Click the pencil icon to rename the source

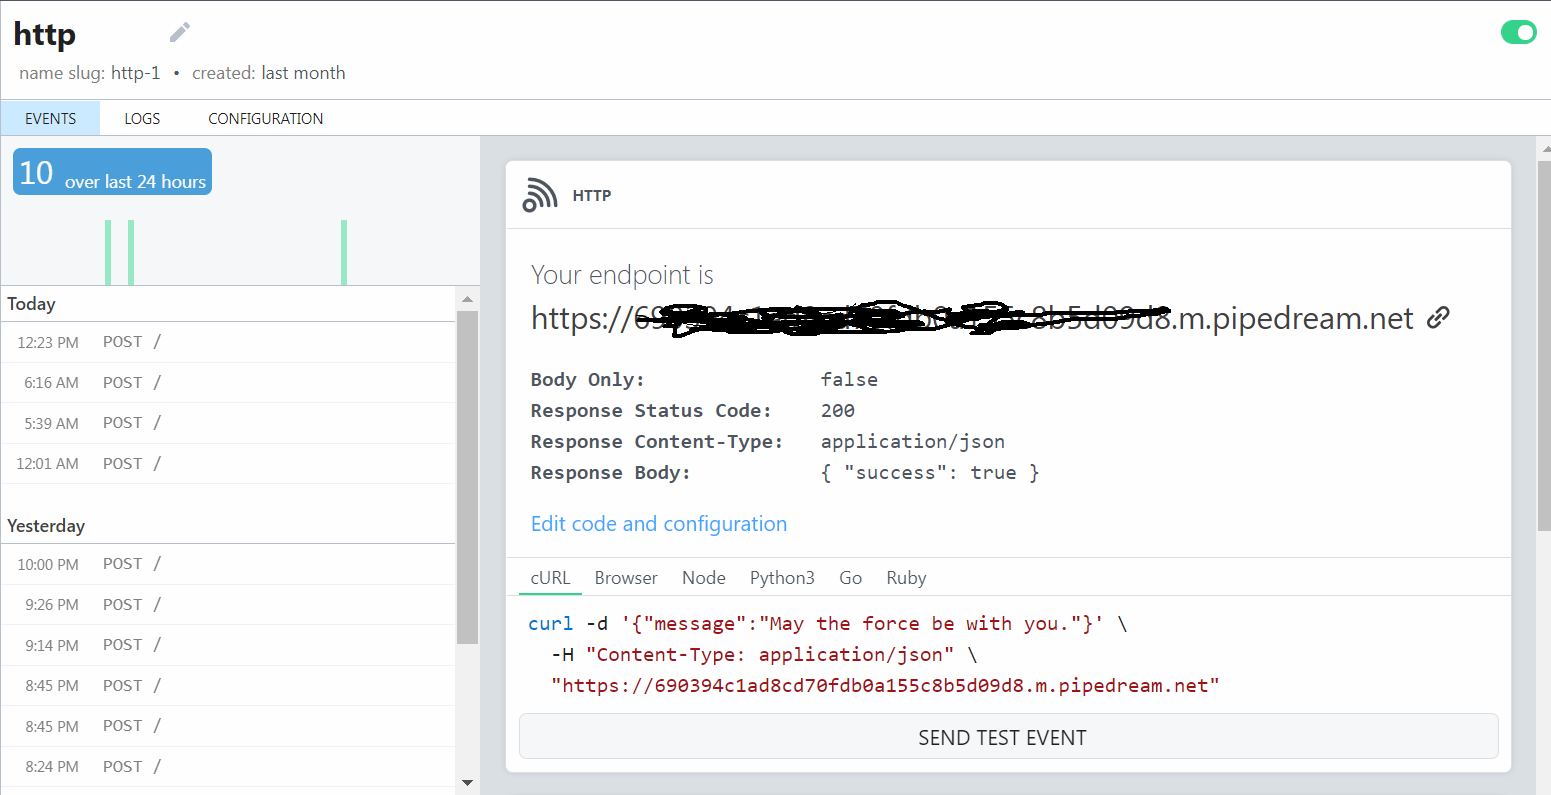click(x=179, y=32)
